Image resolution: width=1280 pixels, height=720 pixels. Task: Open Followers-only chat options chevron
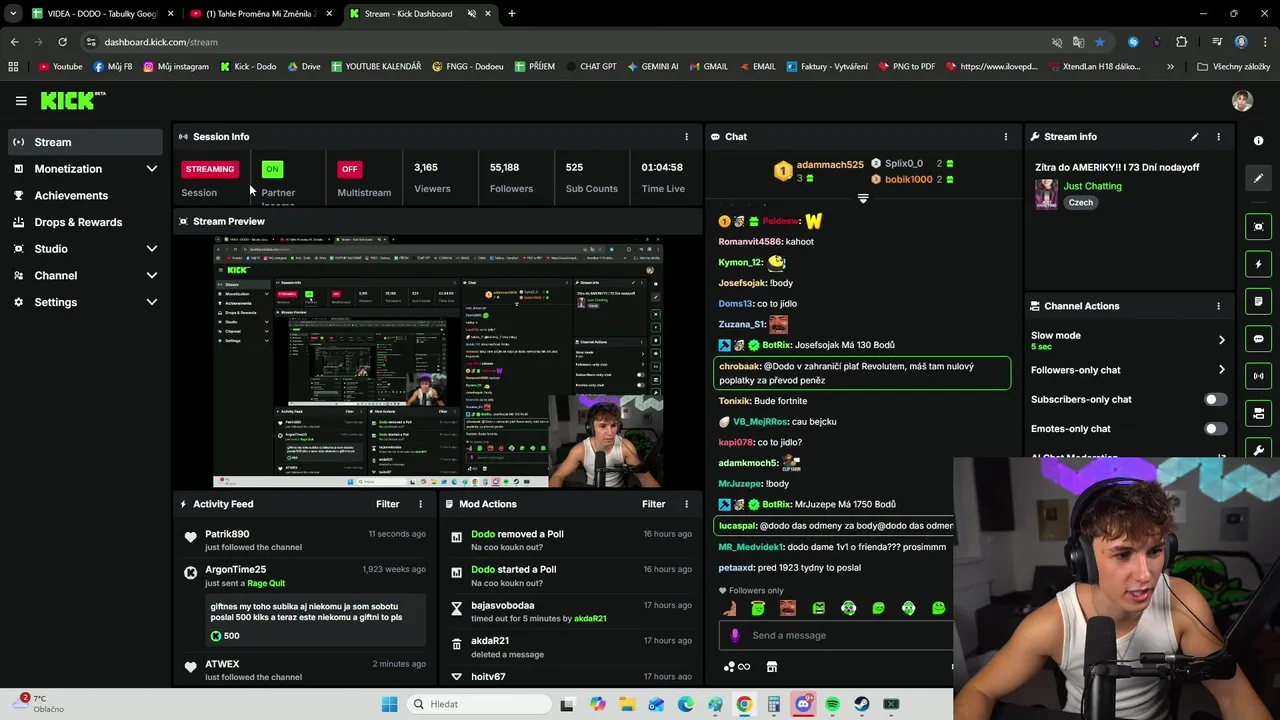1221,370
